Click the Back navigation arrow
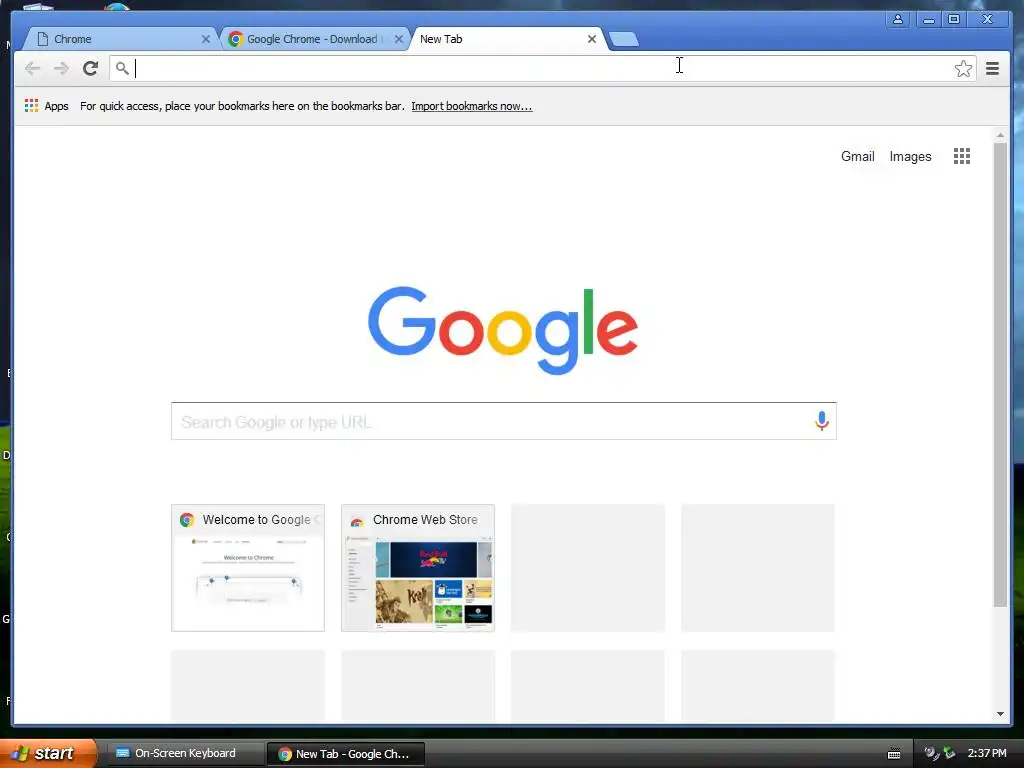1024x768 pixels. pos(32,69)
